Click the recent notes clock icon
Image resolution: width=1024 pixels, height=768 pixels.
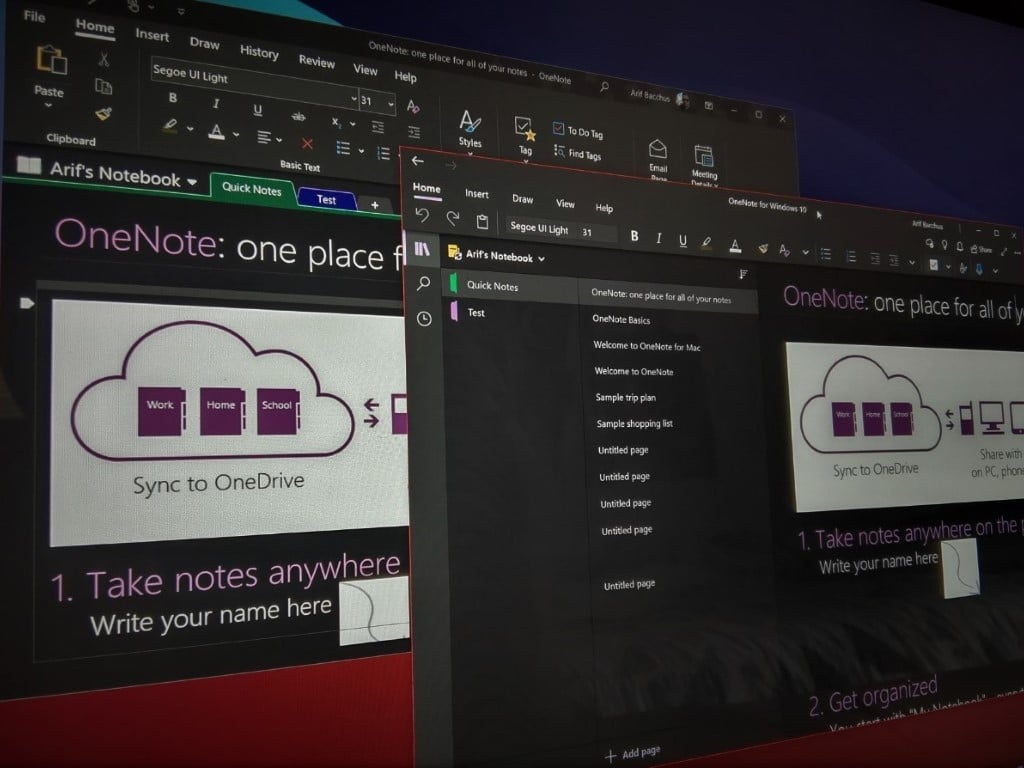pyautogui.click(x=425, y=318)
